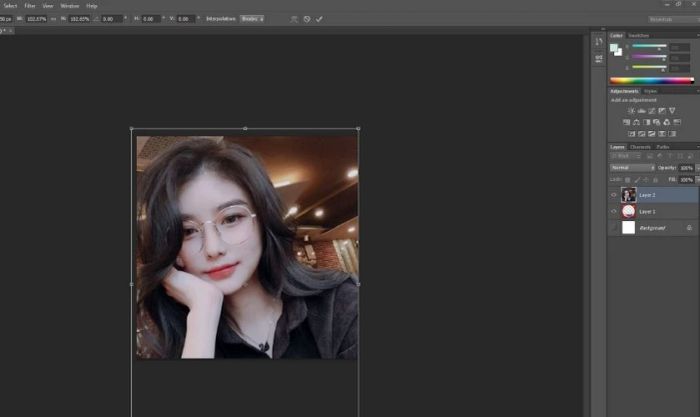The width and height of the screenshot is (700, 417).
Task: Open the Normal blend mode dropdown
Action: click(x=632, y=168)
